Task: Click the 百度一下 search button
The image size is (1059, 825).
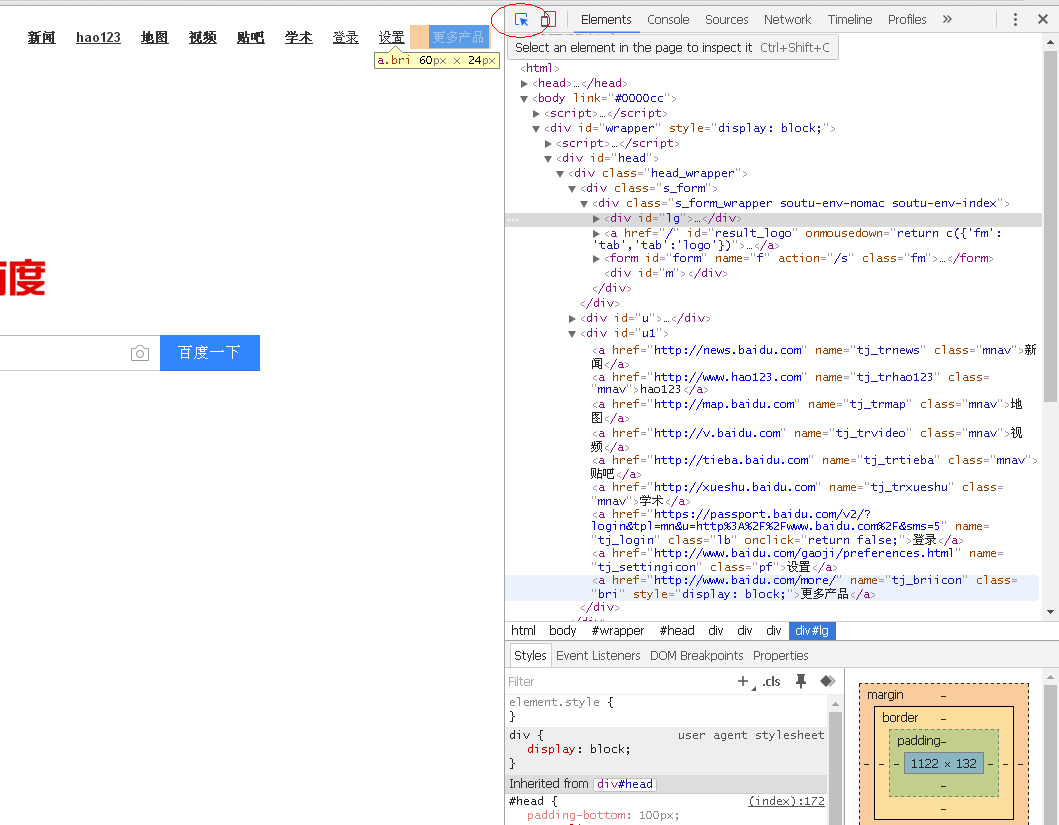Action: click(x=209, y=353)
